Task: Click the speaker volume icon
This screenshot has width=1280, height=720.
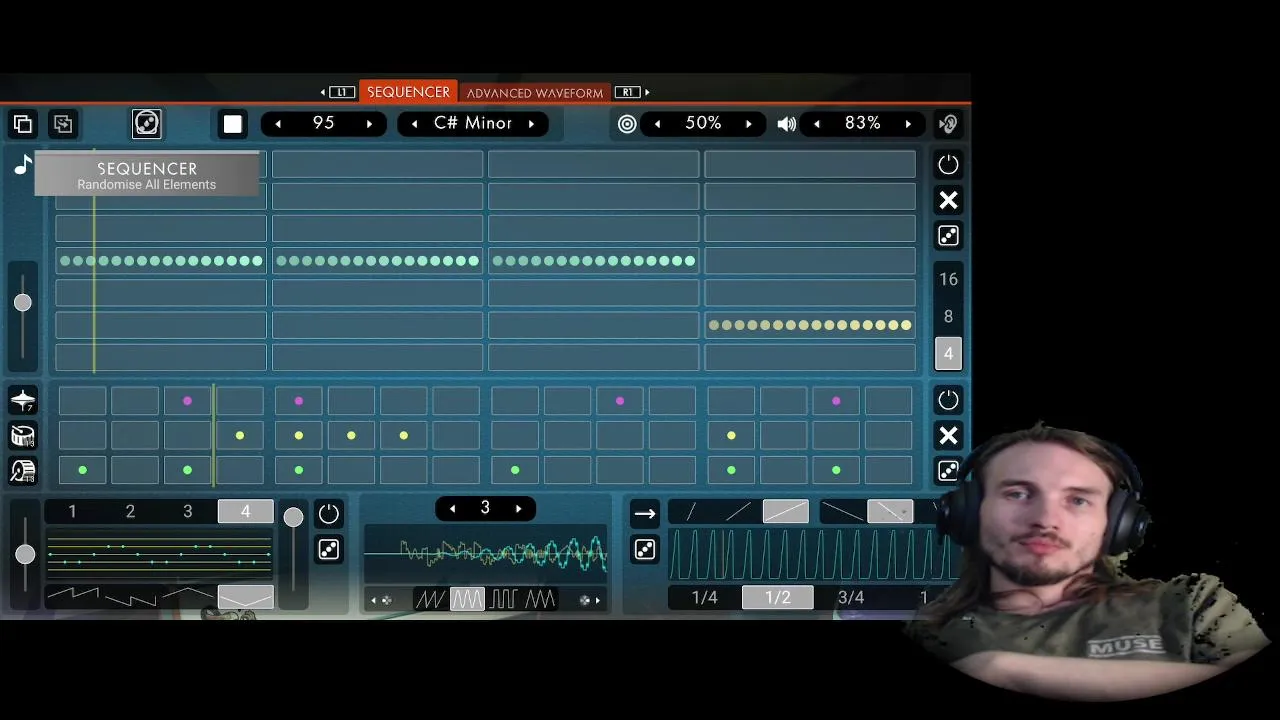Action: pyautogui.click(x=787, y=124)
